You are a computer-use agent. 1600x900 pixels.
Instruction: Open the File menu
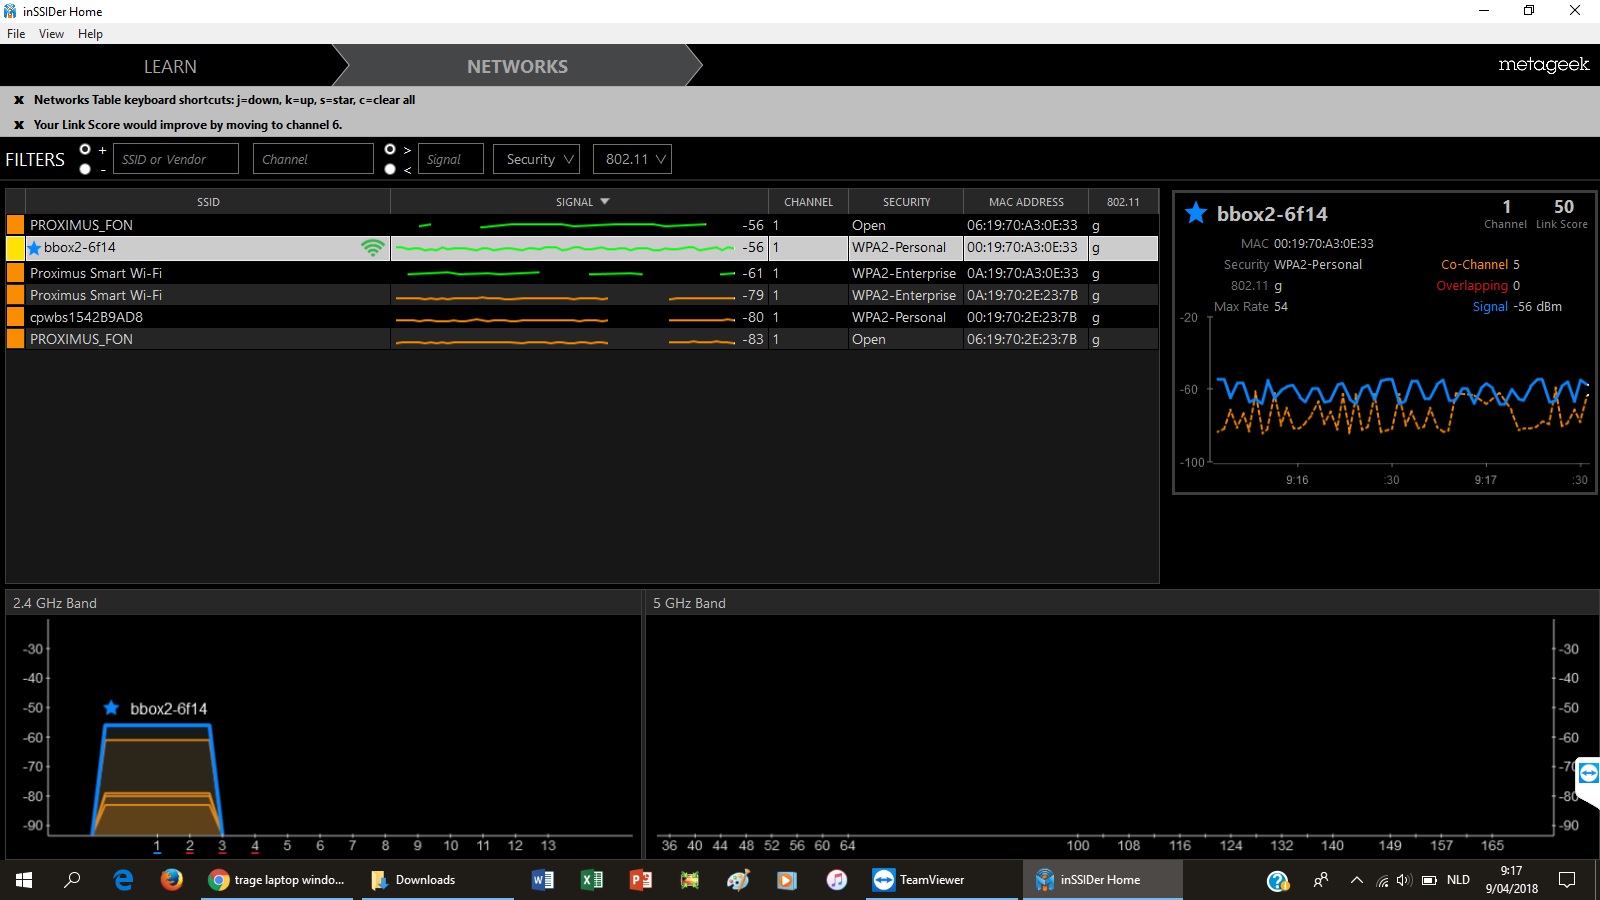coord(16,34)
